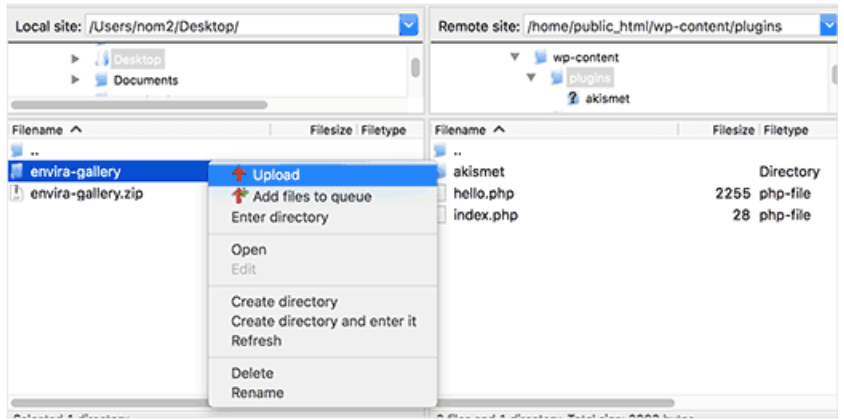
Task: Collapse the plugins tree node
Action: (532, 78)
